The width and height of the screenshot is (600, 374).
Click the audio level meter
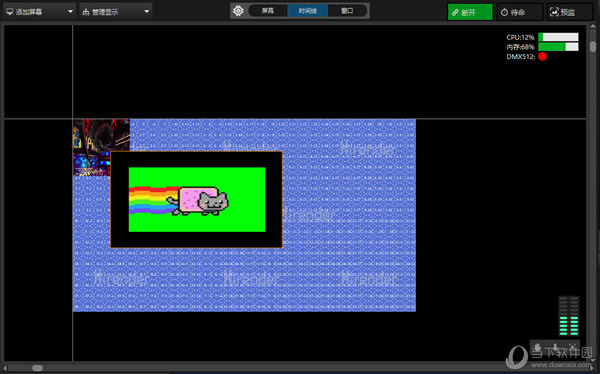[569, 316]
